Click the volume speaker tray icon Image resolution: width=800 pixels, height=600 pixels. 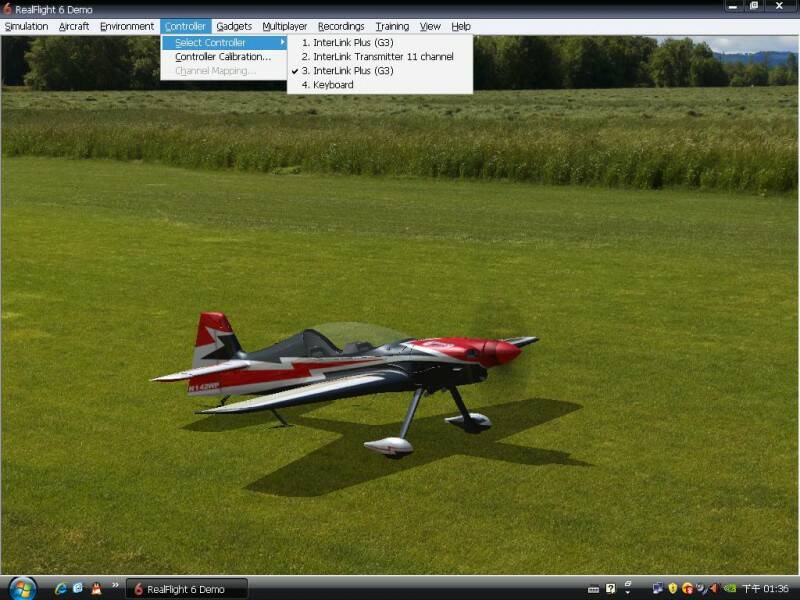pyautogui.click(x=714, y=589)
